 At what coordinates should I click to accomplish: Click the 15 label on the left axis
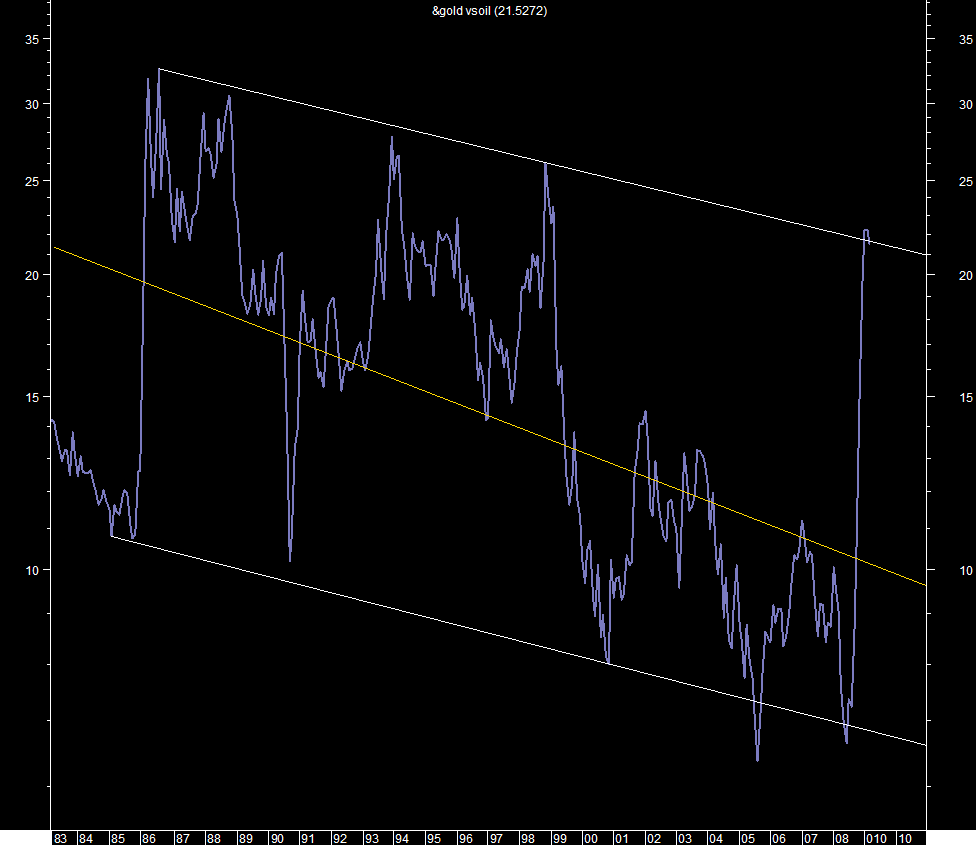pos(32,397)
